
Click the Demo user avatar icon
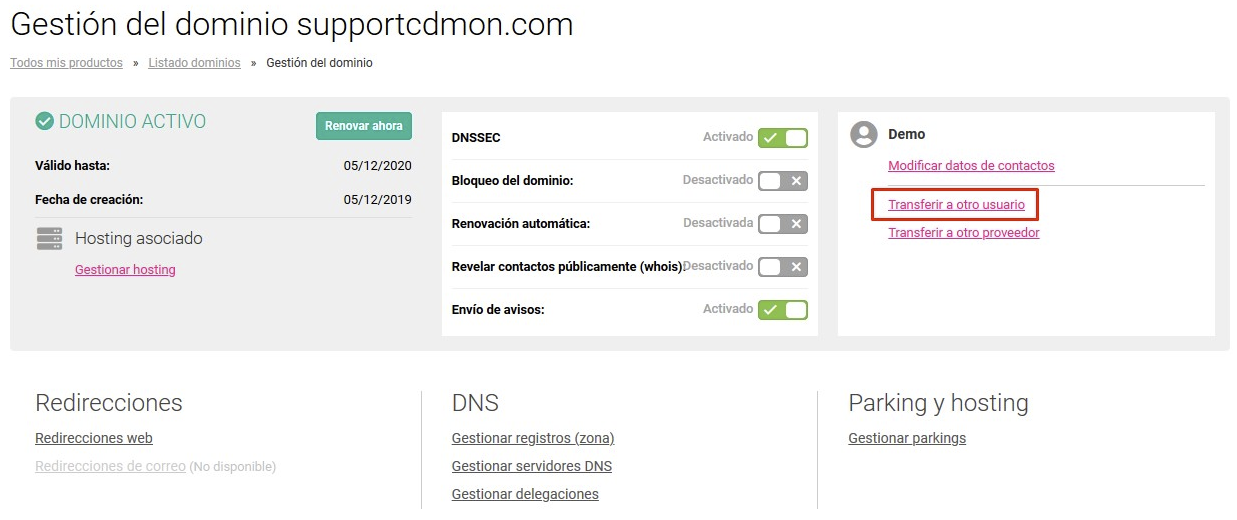click(x=863, y=134)
